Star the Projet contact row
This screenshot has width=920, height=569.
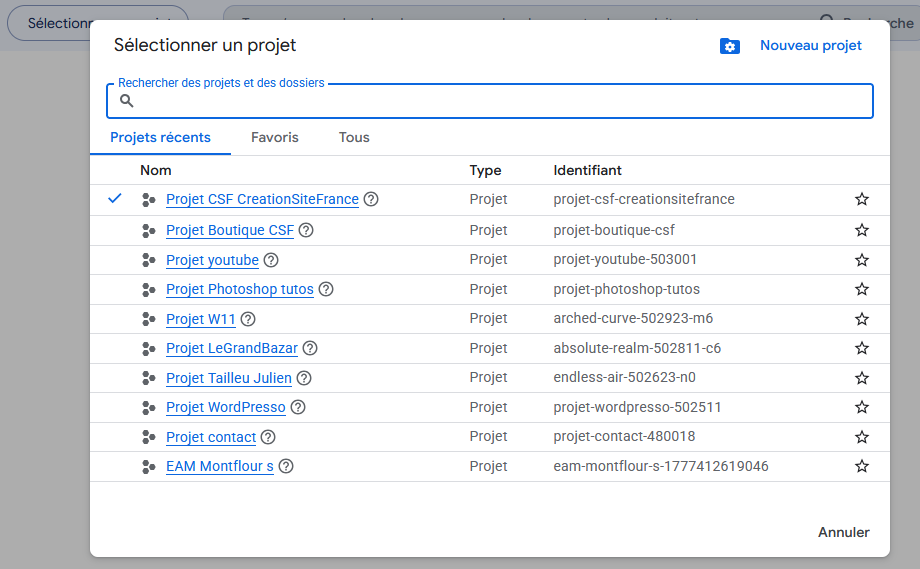click(x=861, y=437)
